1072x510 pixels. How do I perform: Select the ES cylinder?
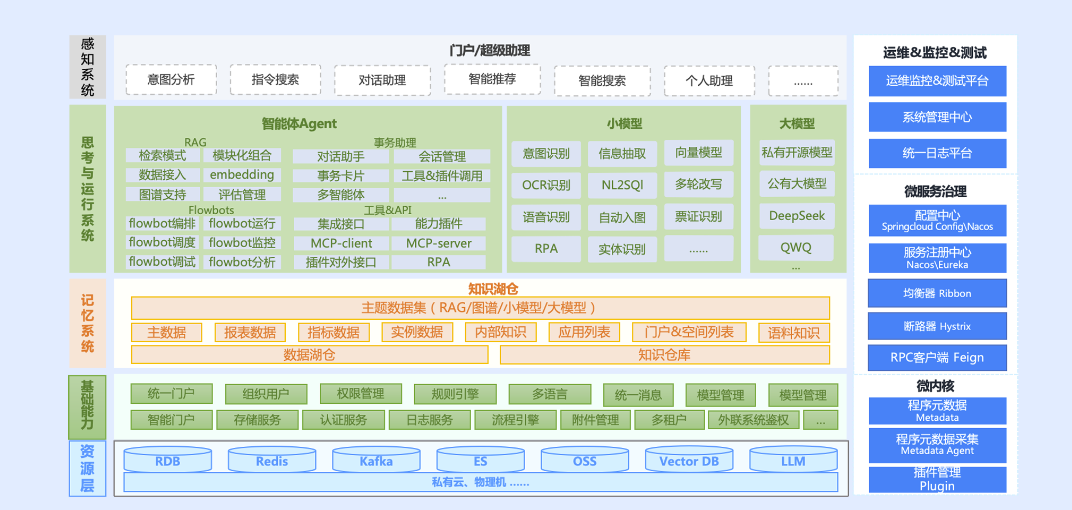coord(480,461)
